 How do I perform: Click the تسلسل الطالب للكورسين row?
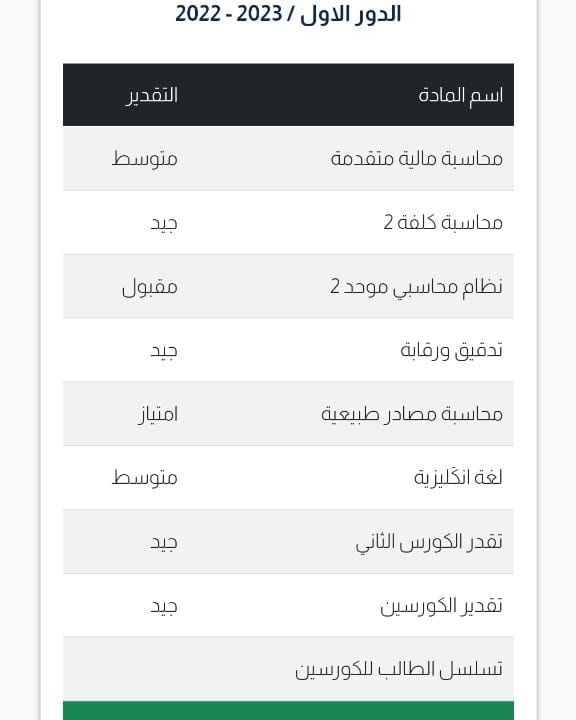tap(288, 669)
